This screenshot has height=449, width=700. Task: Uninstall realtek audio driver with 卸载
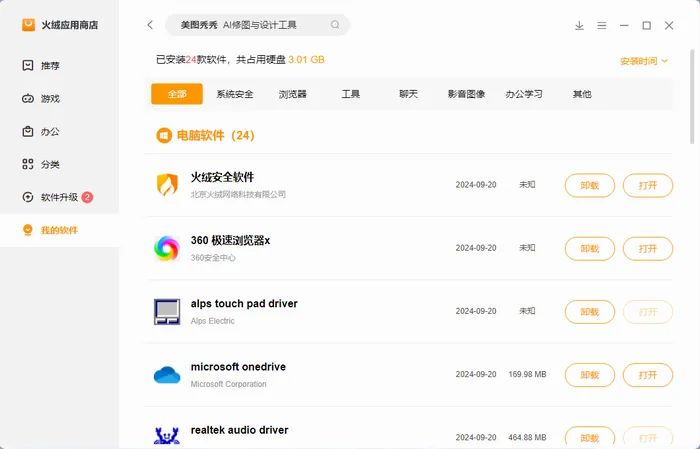(x=590, y=437)
